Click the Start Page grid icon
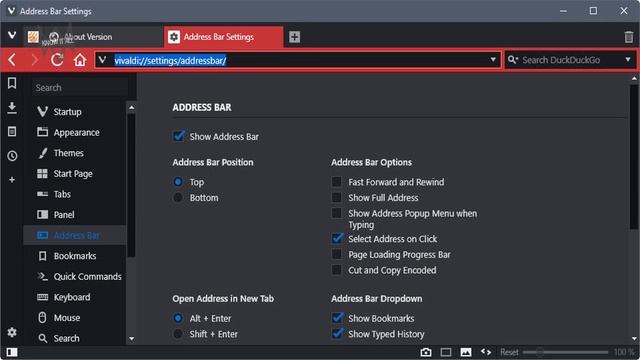Screen dimensions: 640x360 pyautogui.click(x=42, y=173)
